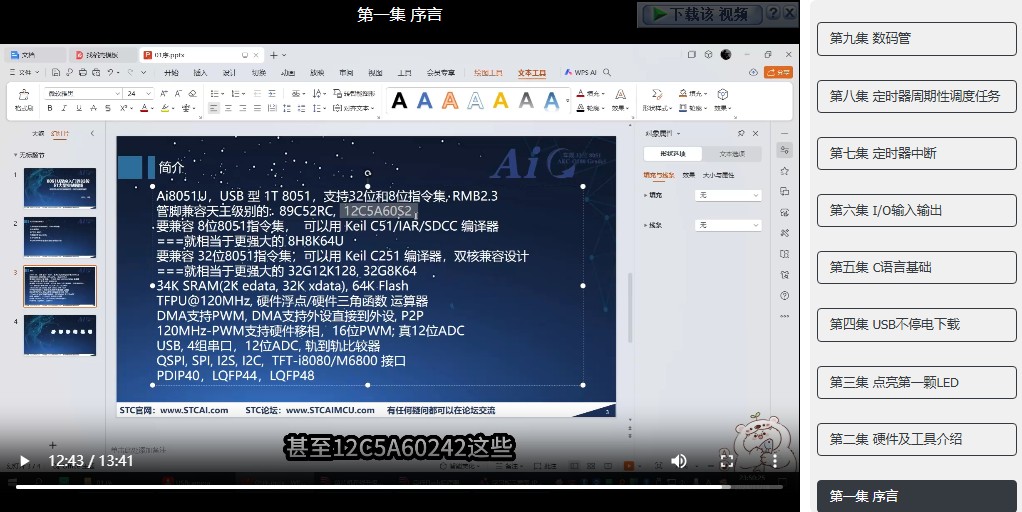Open episode 第二集 硬件及工具介绍

916,439
